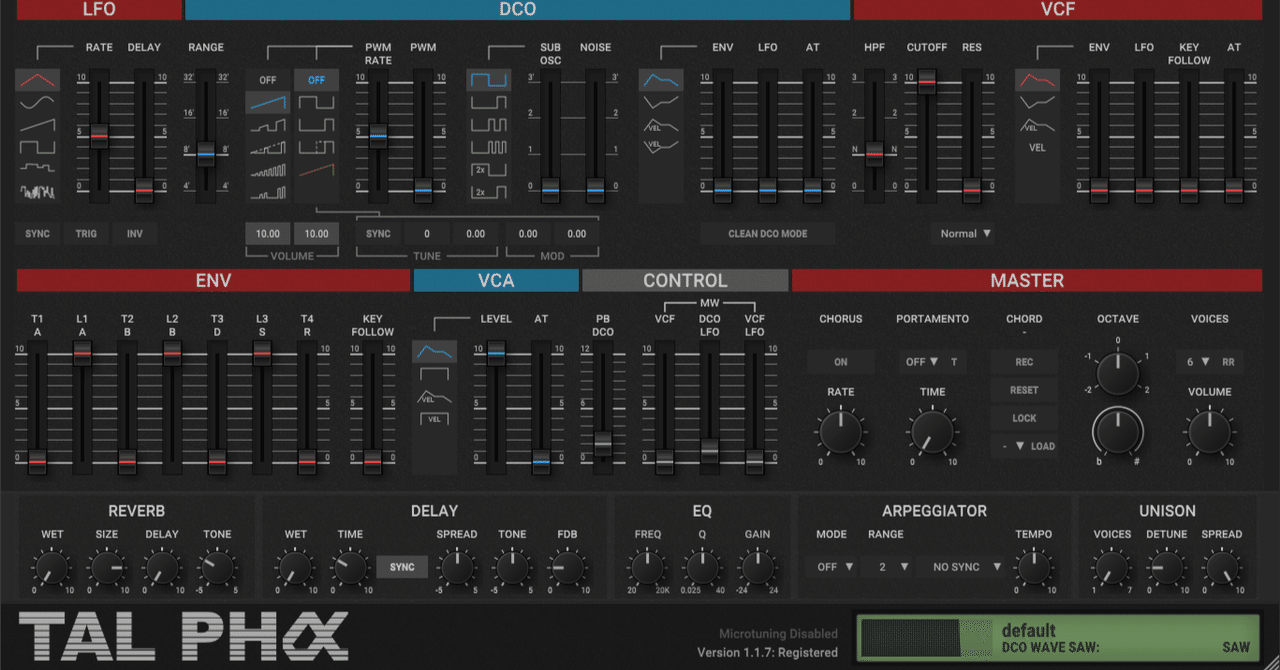Viewport: 1280px width, 670px height.
Task: Toggle the DCO saw OFF switch
Action: tap(268, 80)
